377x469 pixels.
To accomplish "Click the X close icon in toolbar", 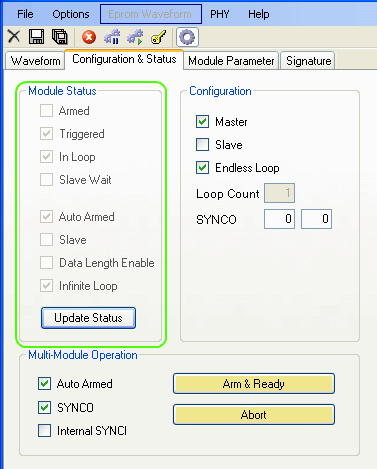I will pyautogui.click(x=14, y=36).
